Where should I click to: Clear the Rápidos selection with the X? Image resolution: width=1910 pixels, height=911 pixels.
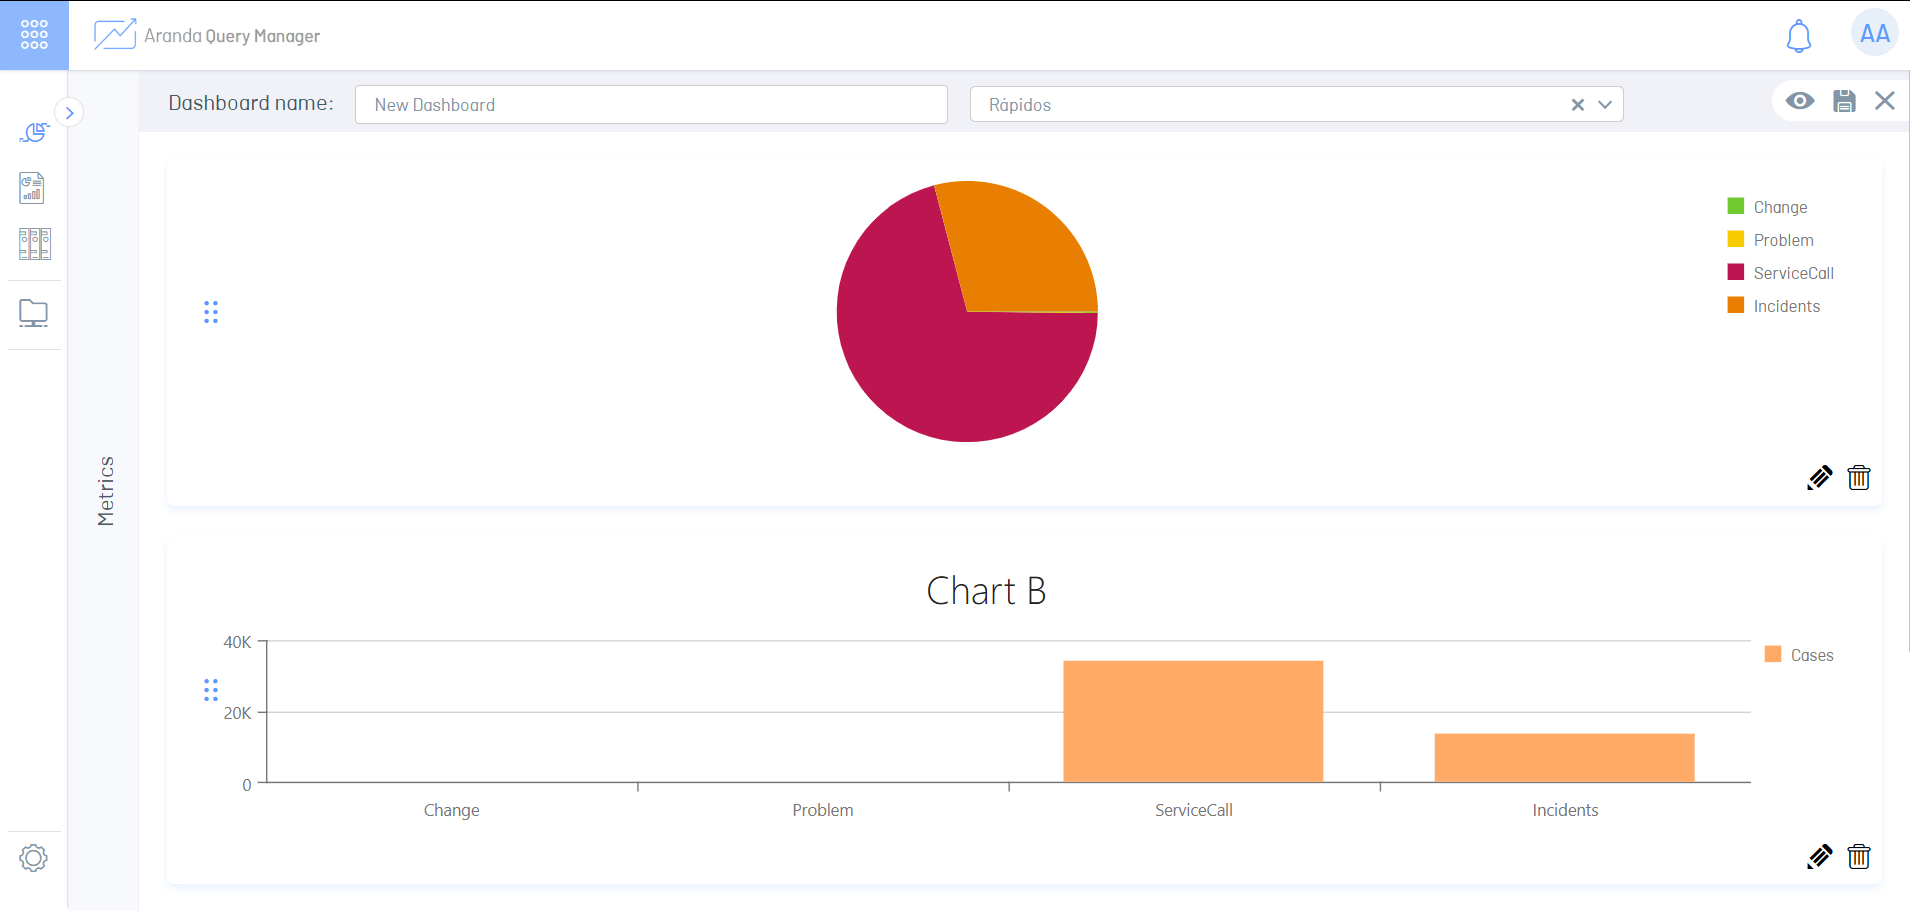(x=1577, y=105)
